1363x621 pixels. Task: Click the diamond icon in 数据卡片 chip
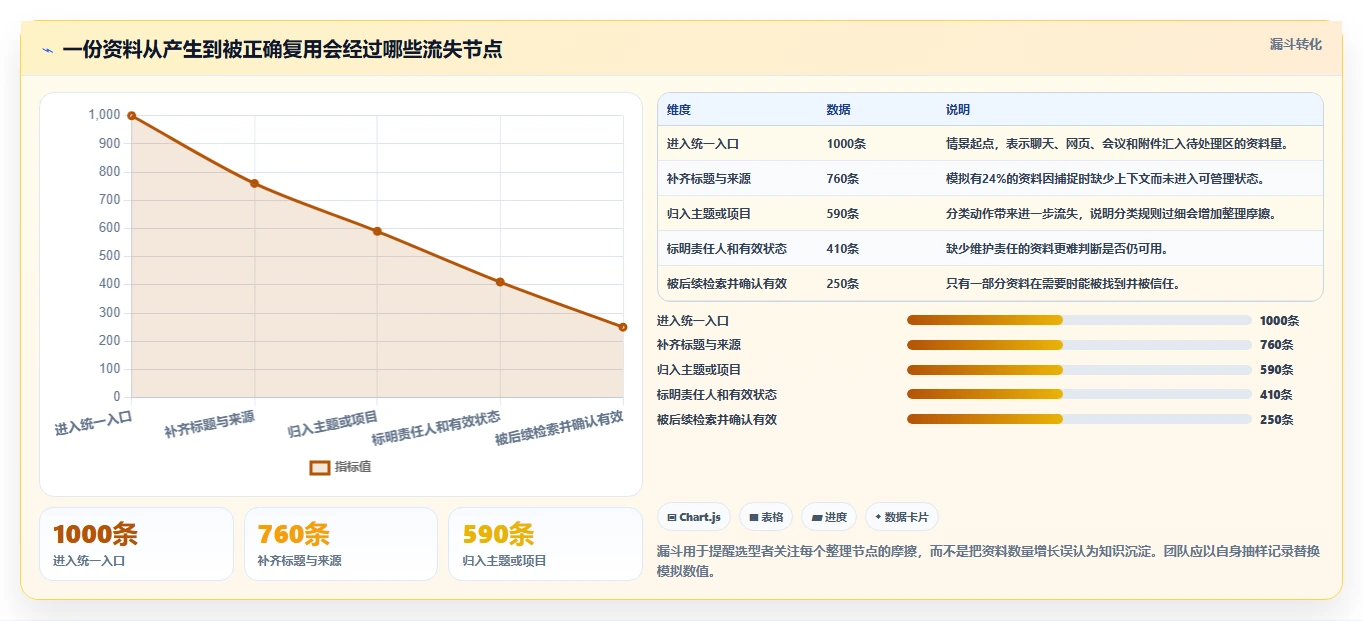coord(878,517)
